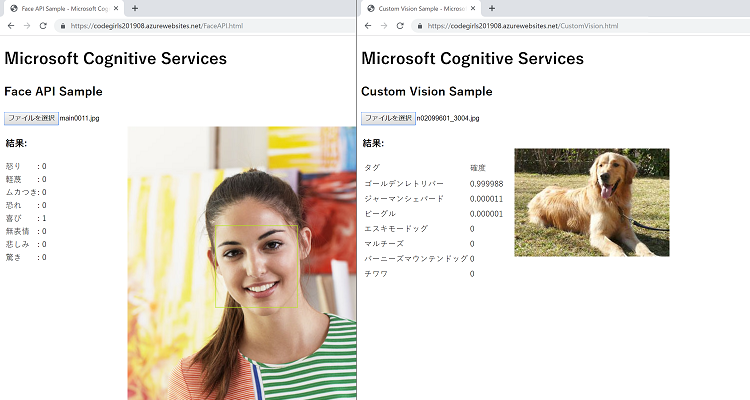Click the main0011.jpg file name
750x400 pixels.
coord(79,118)
